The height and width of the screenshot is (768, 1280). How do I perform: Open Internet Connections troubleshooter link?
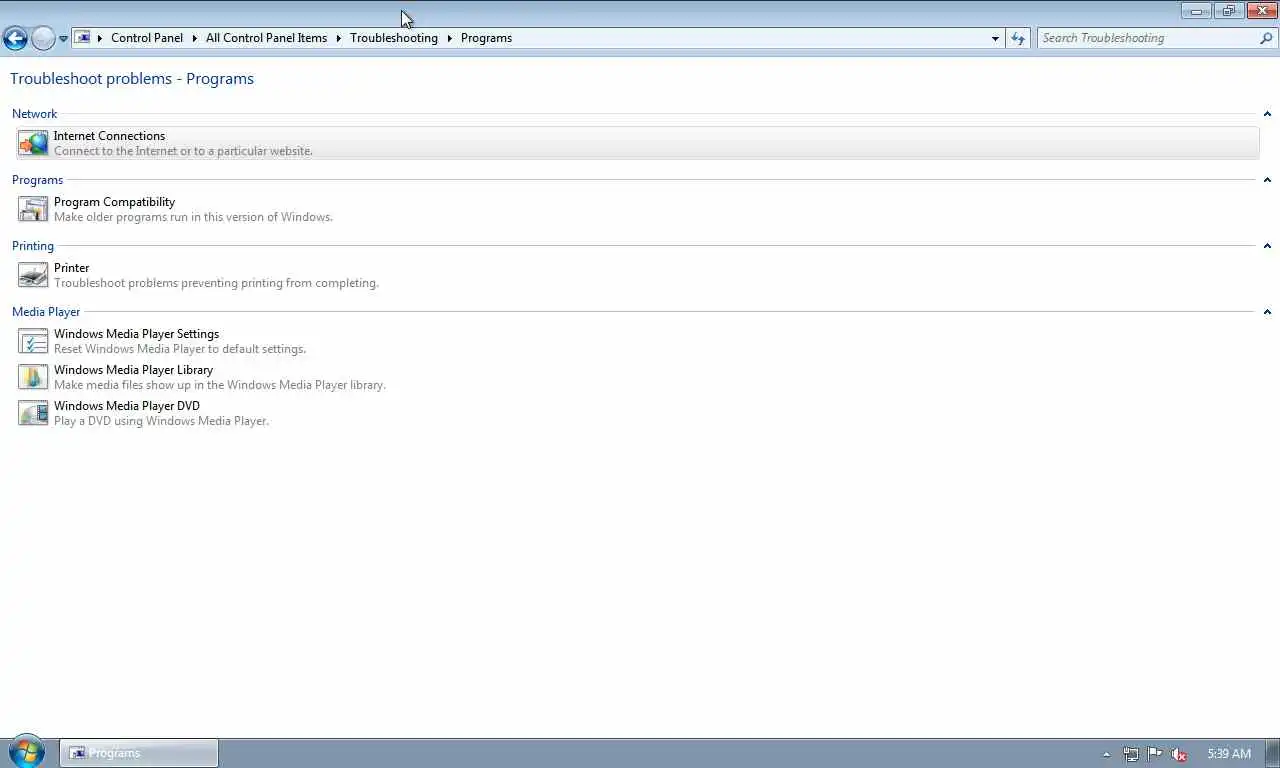point(109,136)
